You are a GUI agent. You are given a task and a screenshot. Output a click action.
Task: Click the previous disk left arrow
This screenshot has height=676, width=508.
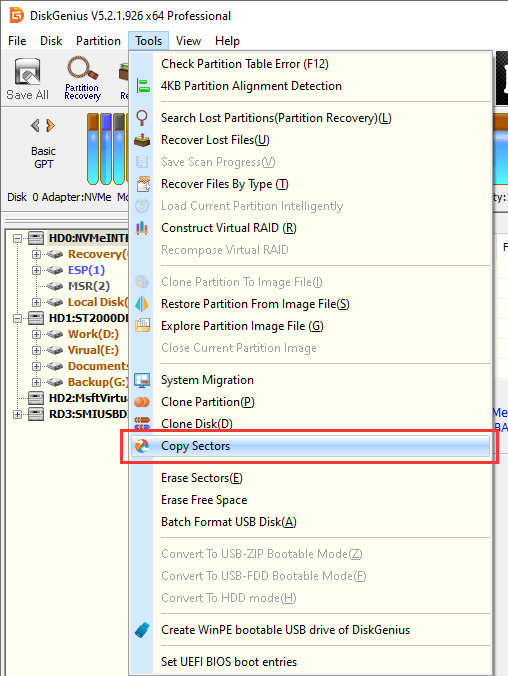pyautogui.click(x=35, y=125)
